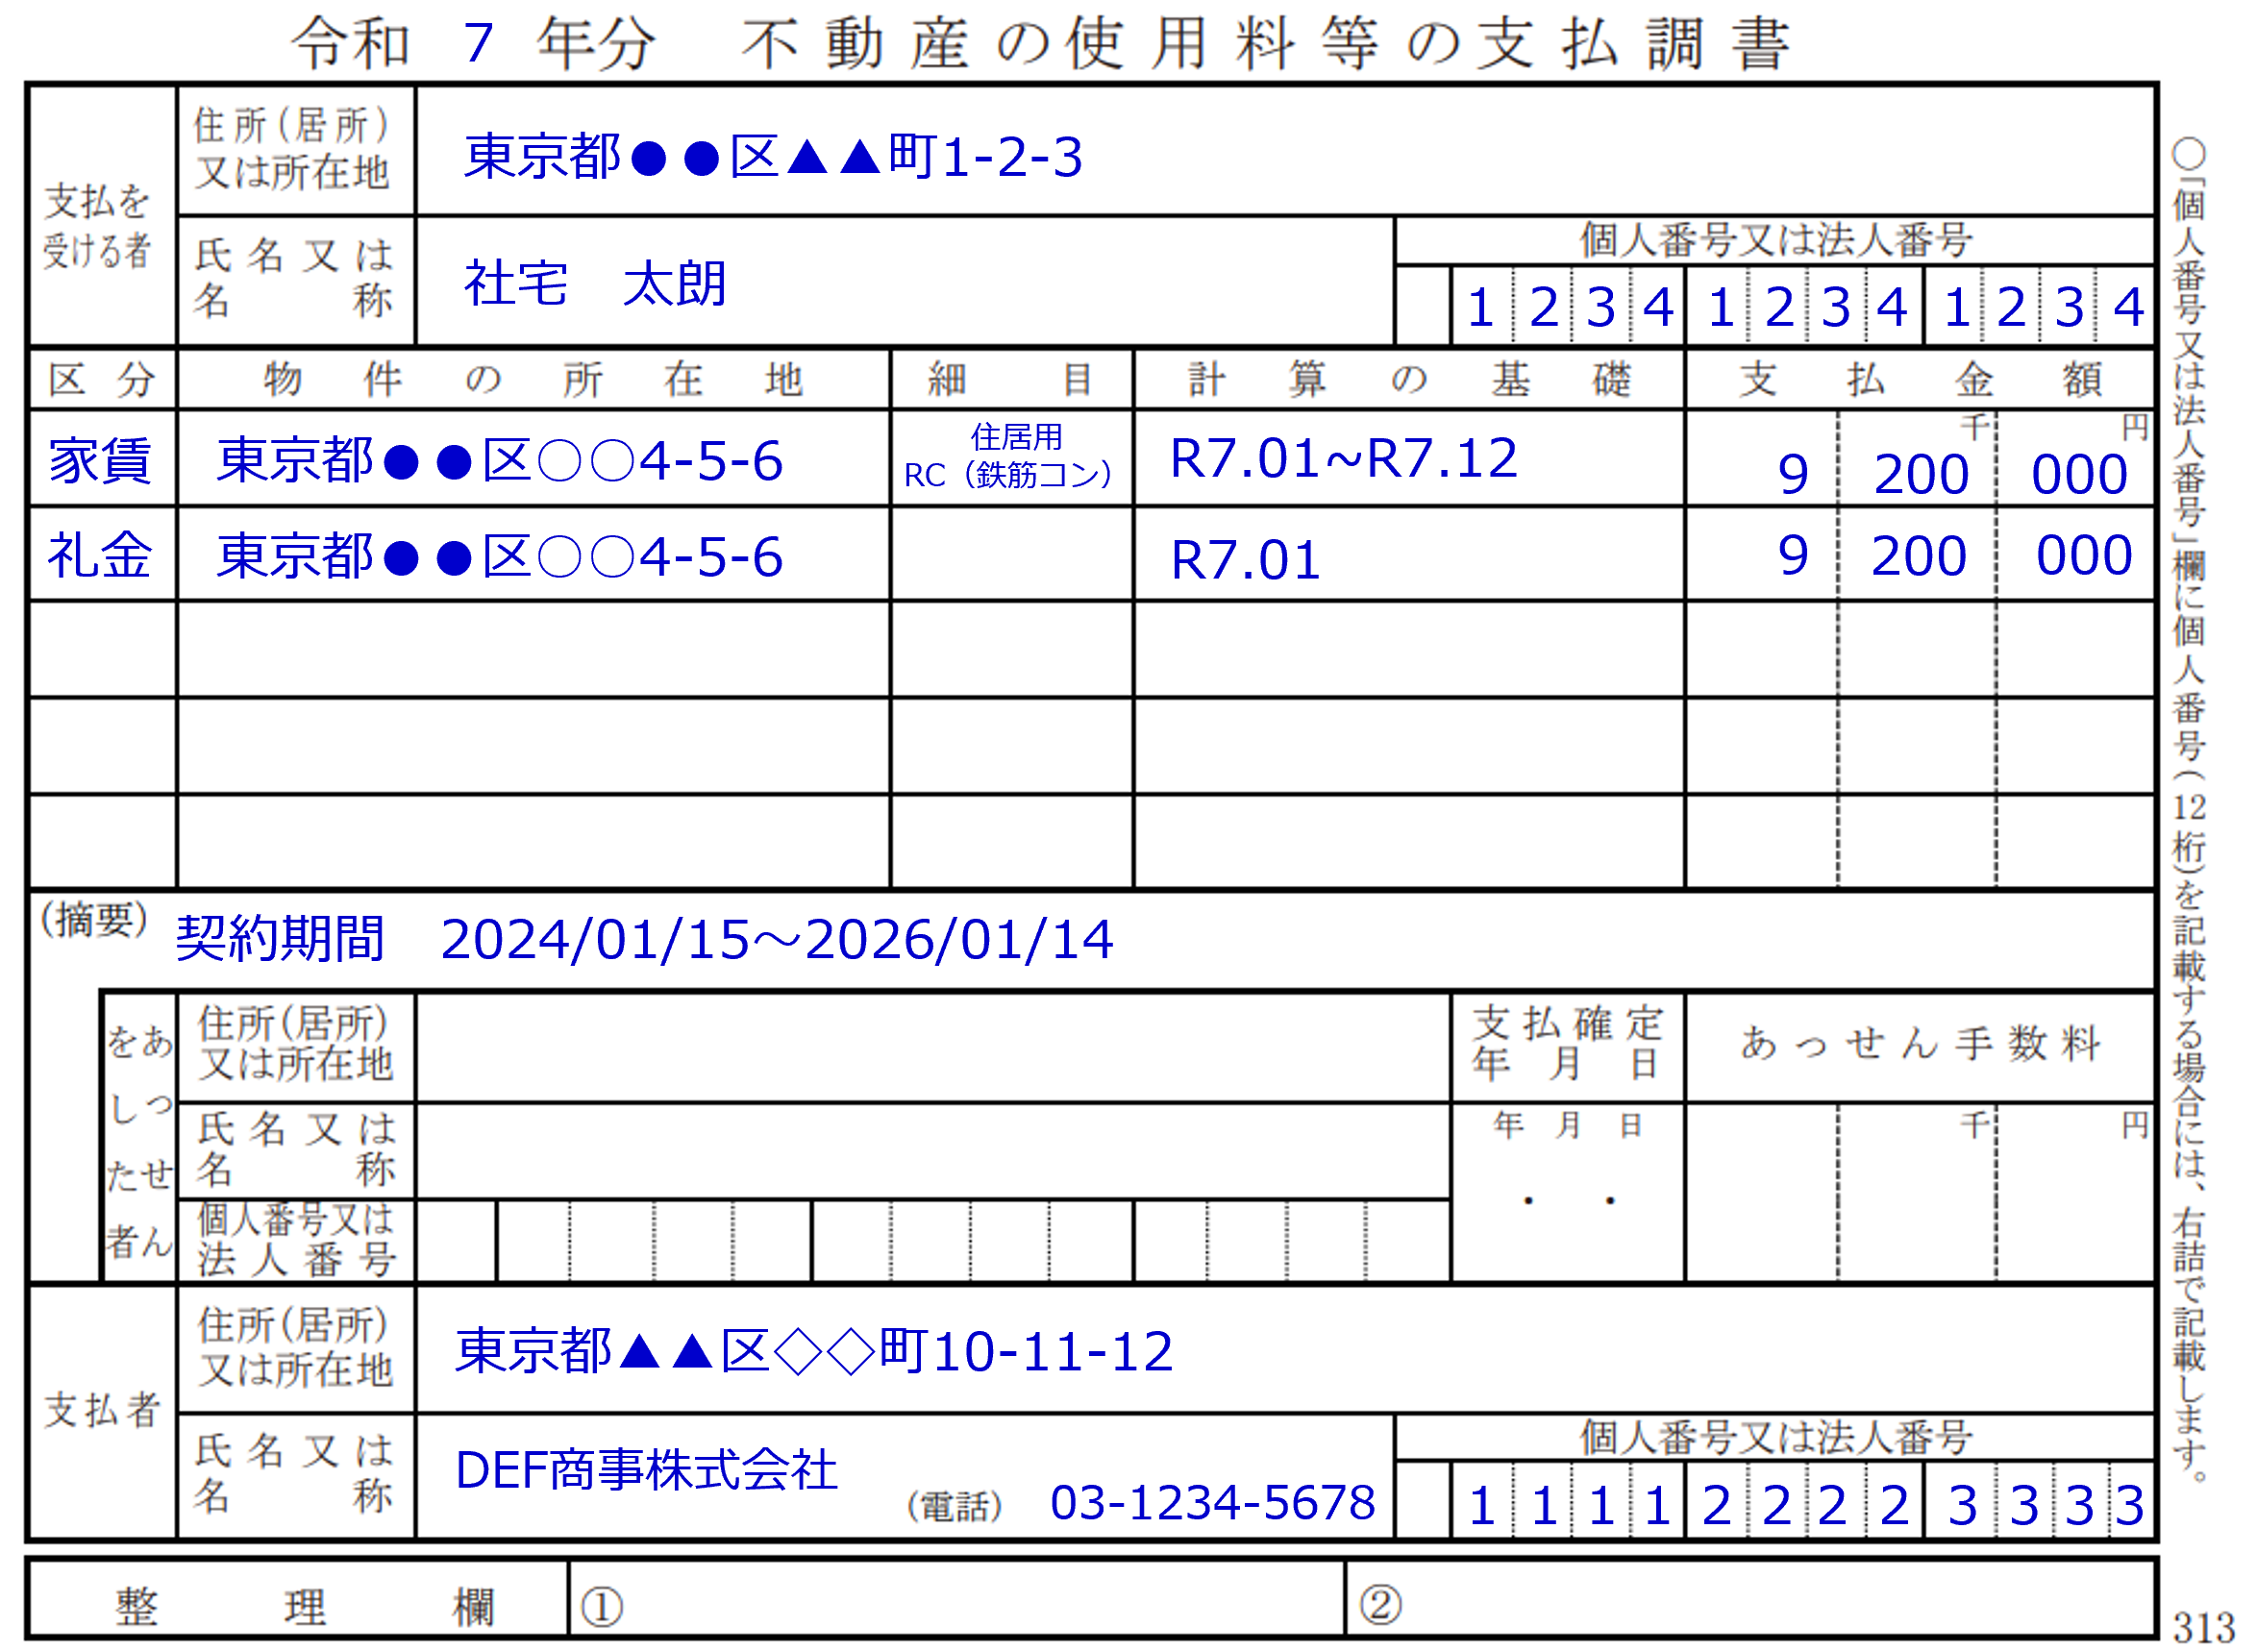Click payer address 東京都▲▲区◇◇町10-11-12
The image size is (2257, 1652).
(x=814, y=1352)
